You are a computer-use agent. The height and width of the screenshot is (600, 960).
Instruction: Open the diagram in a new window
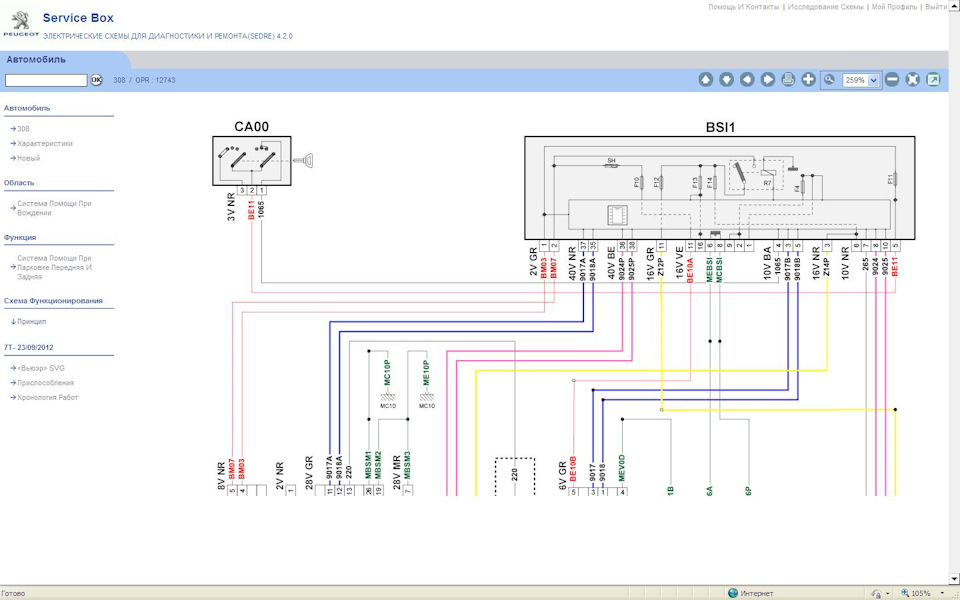click(933, 80)
